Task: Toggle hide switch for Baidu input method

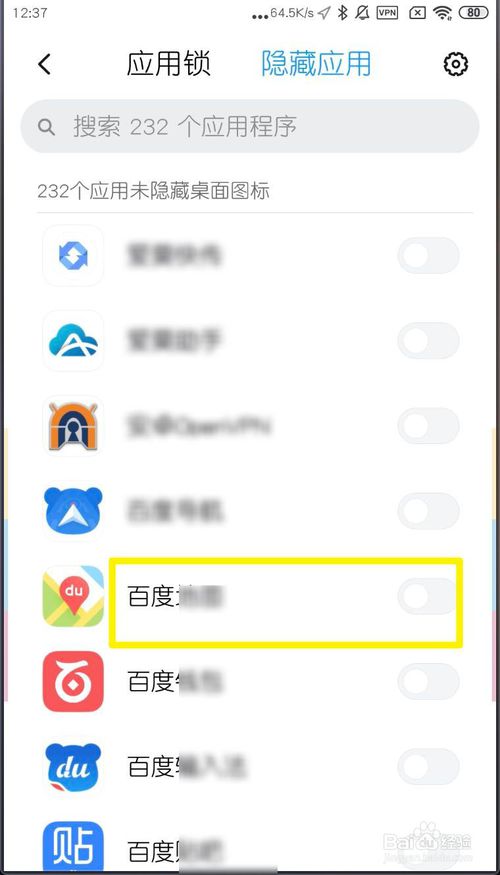Action: tap(428, 767)
